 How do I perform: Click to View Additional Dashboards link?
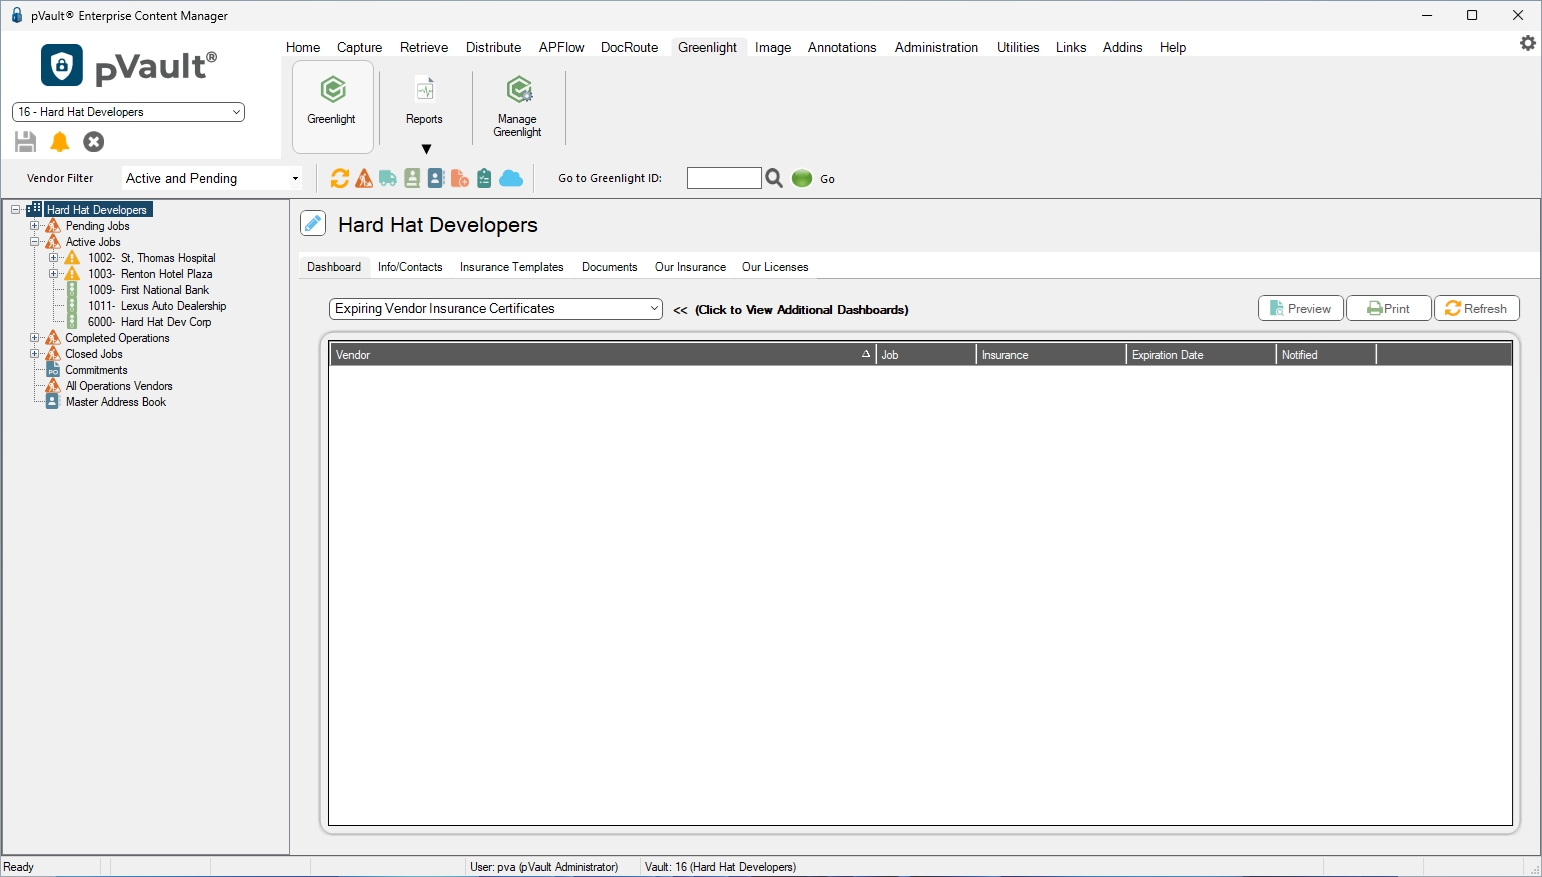pos(802,310)
